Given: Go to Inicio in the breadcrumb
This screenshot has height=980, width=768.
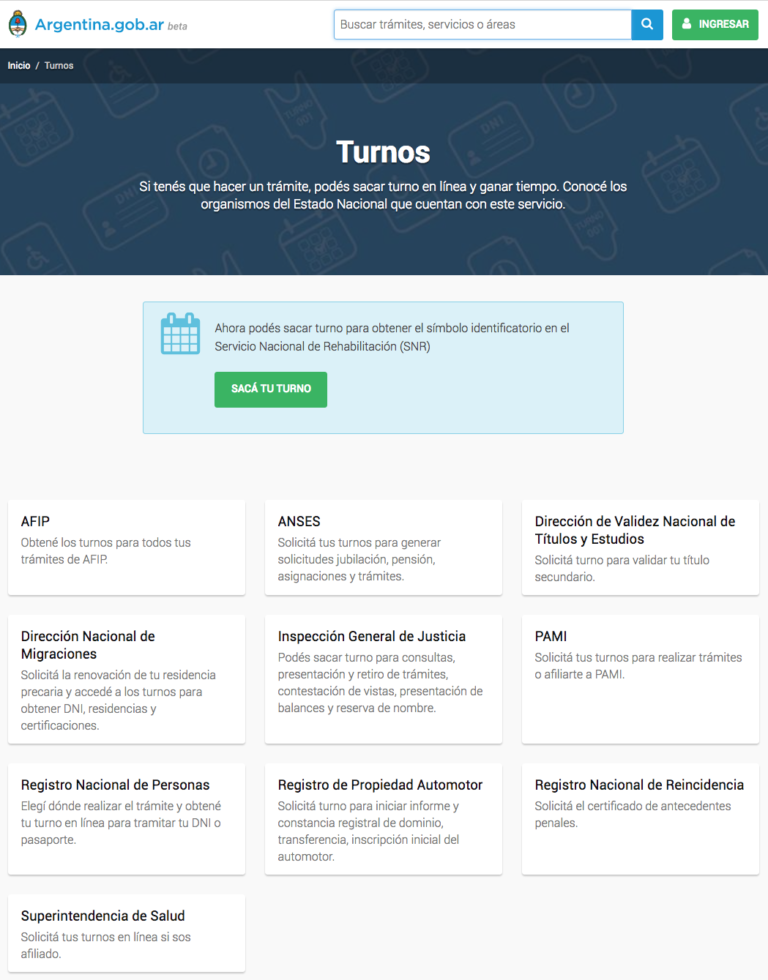Looking at the screenshot, I should pyautogui.click(x=19, y=66).
